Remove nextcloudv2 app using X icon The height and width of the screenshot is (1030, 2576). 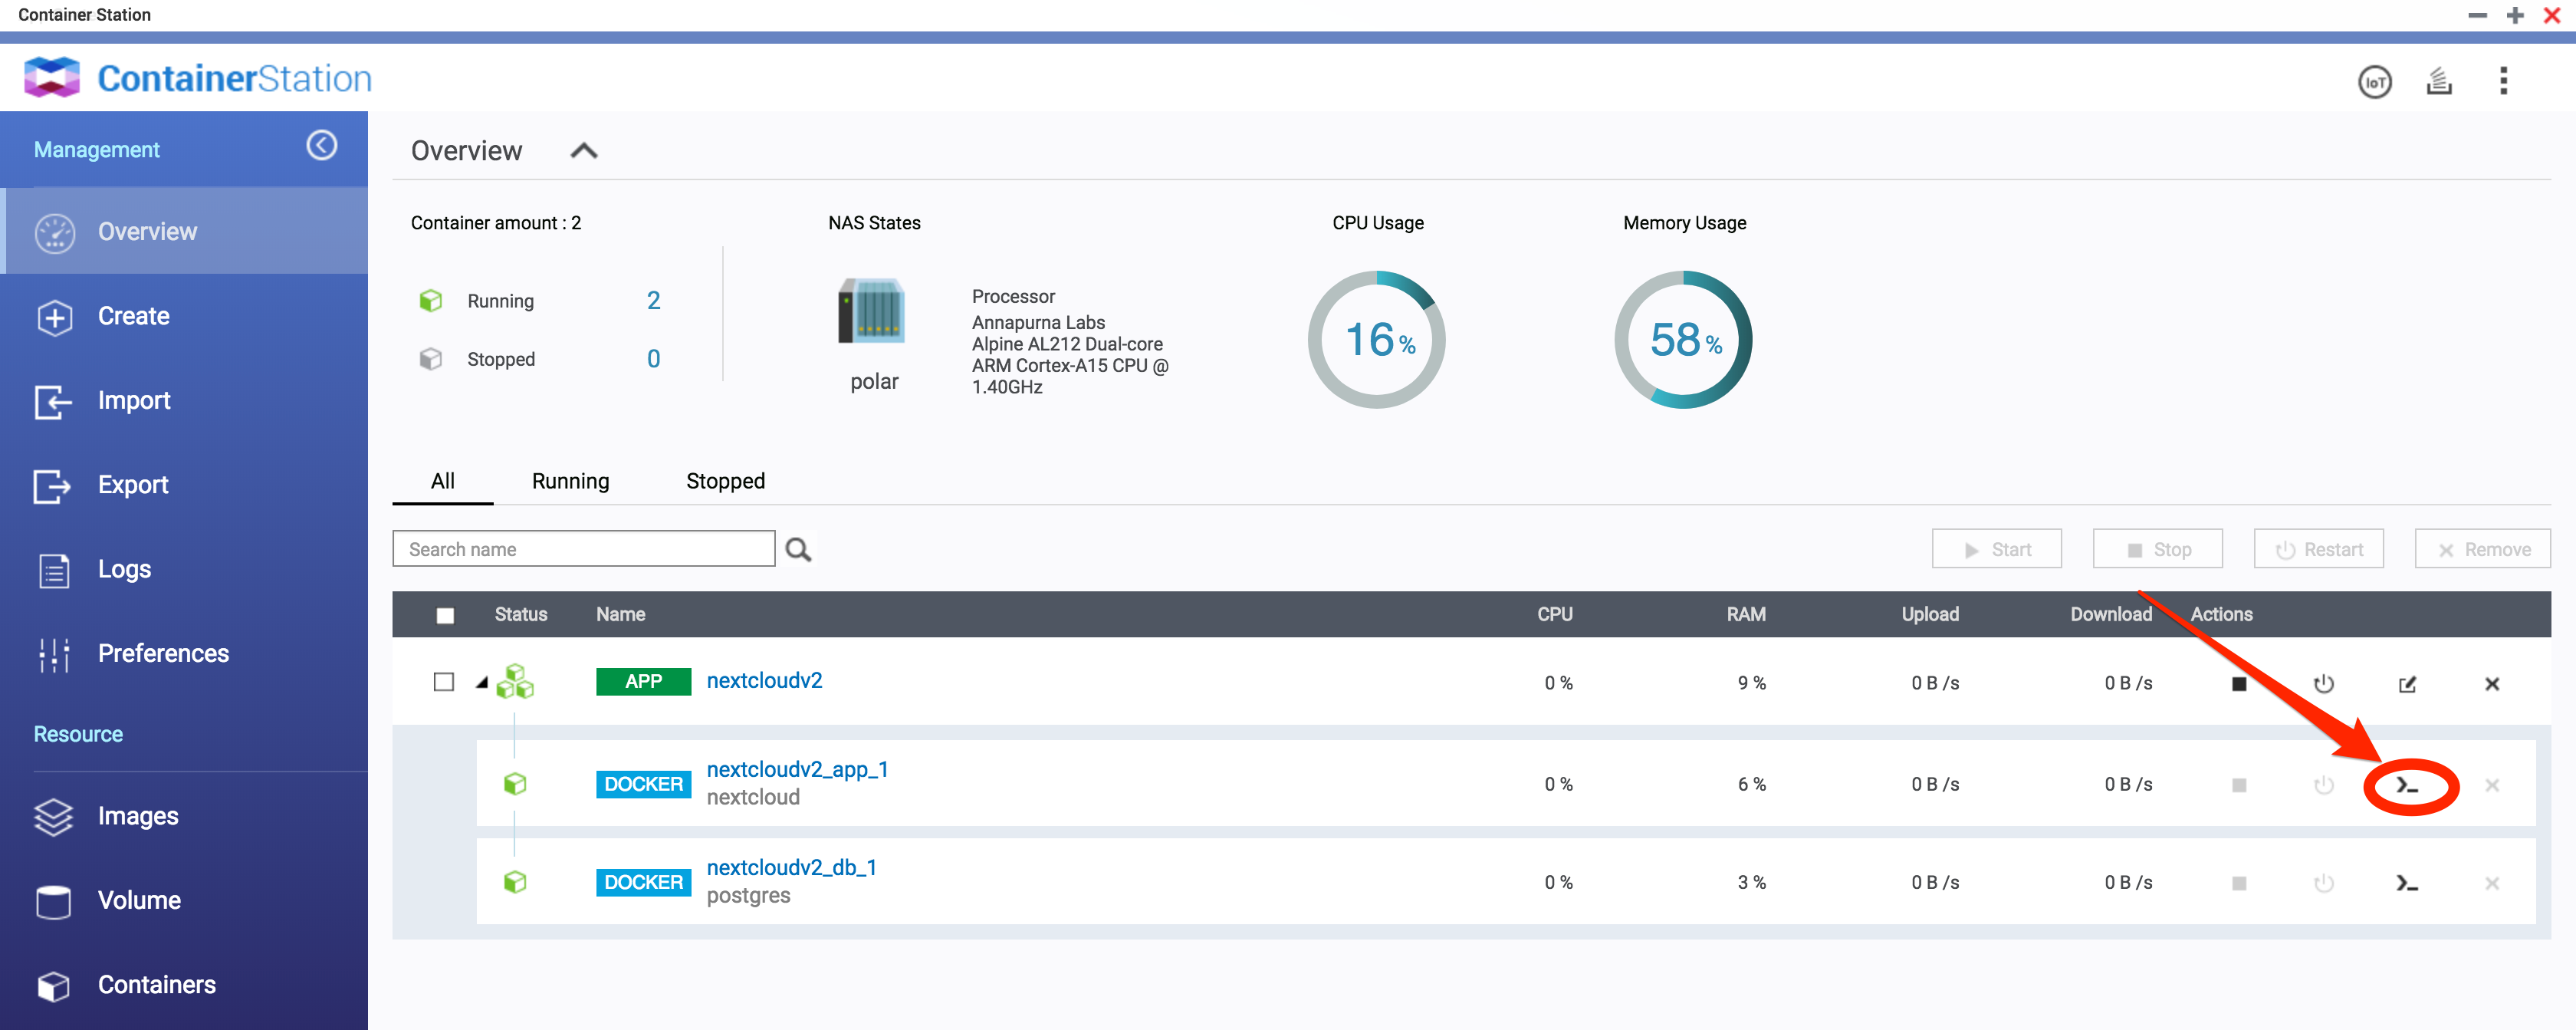pyautogui.click(x=2491, y=684)
